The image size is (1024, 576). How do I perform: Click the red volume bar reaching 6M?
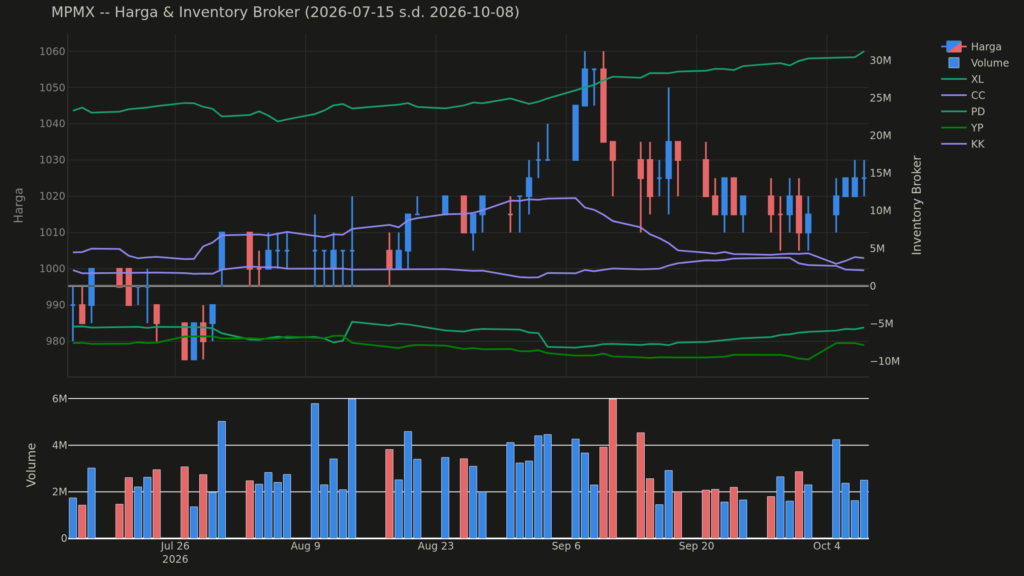coord(613,468)
